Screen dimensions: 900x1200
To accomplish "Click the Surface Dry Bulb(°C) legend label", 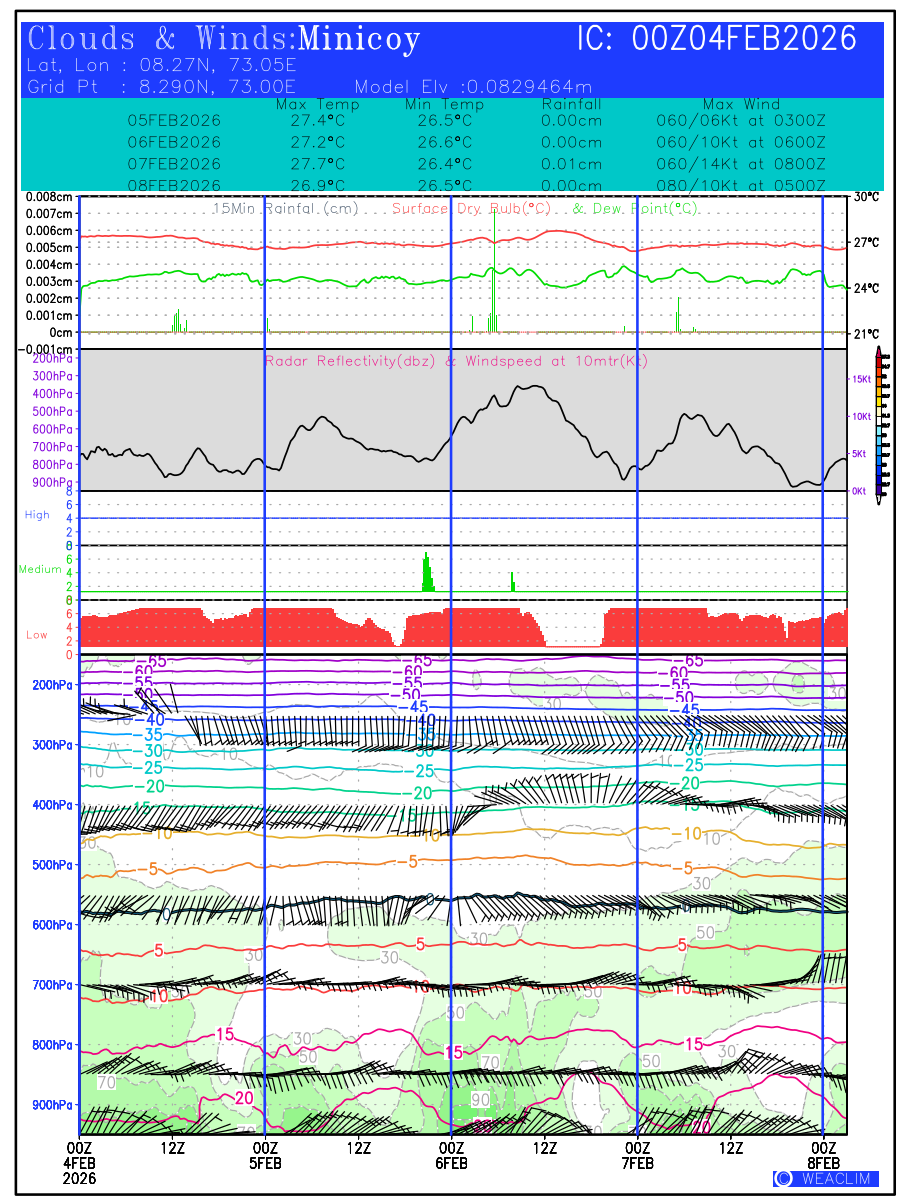I will click(471, 209).
